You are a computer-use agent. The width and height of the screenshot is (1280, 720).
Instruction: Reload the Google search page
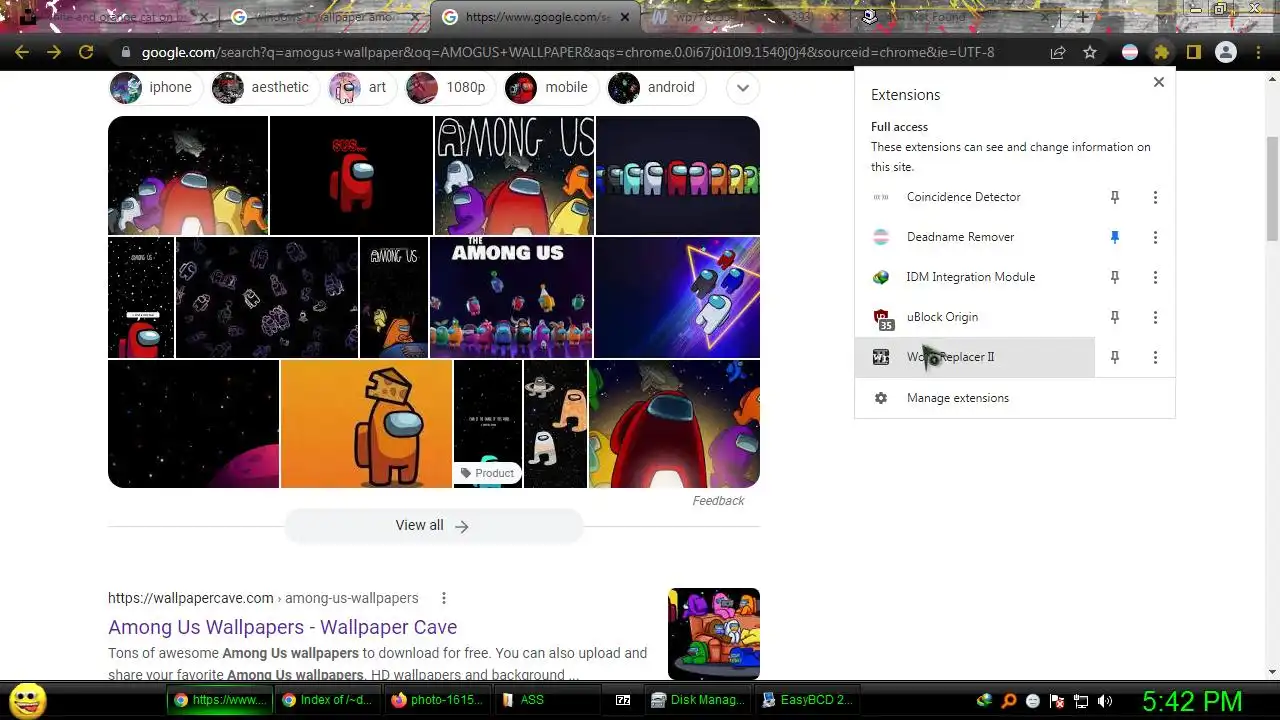tap(86, 52)
